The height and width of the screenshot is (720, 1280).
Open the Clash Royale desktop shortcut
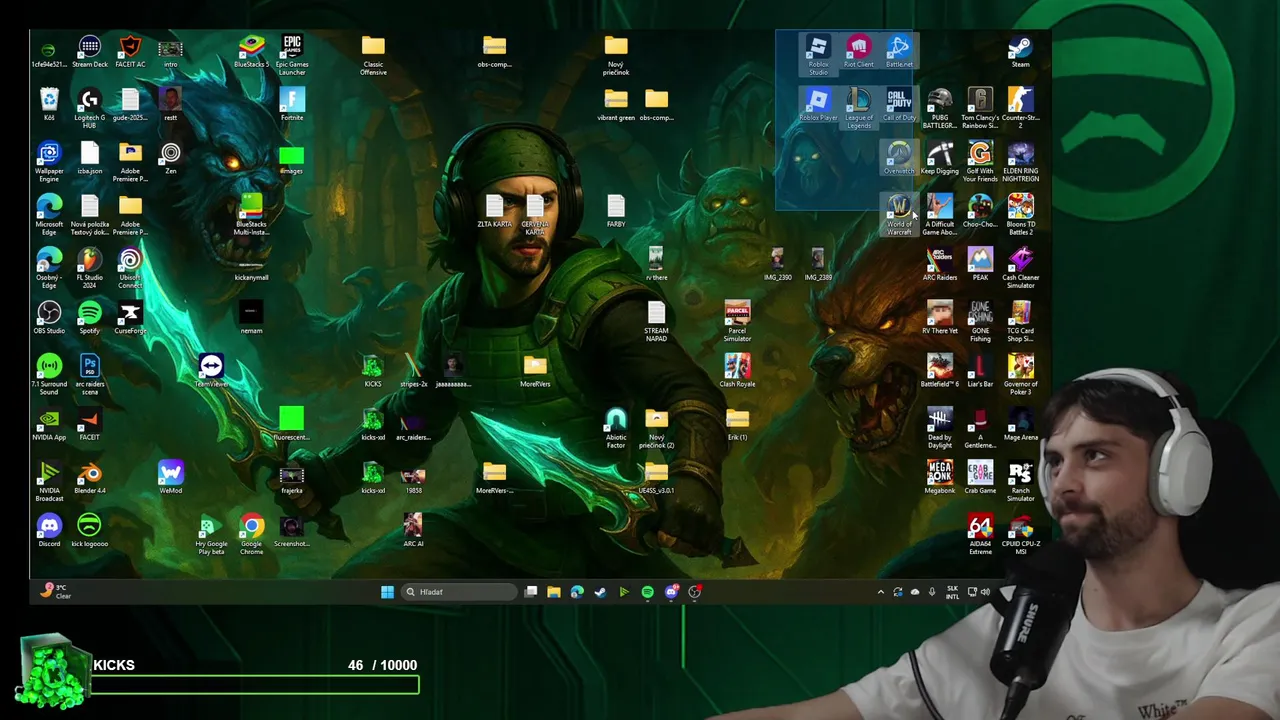pos(737,371)
